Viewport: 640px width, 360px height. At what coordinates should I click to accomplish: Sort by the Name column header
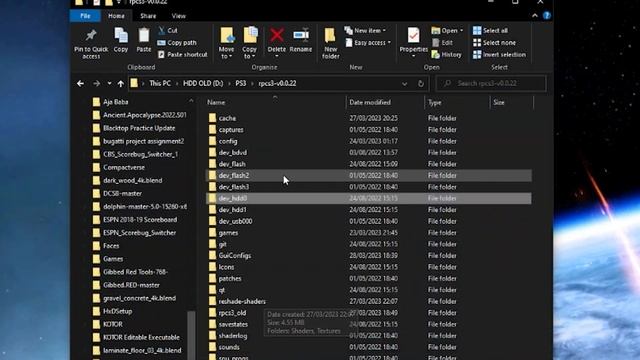(216, 102)
